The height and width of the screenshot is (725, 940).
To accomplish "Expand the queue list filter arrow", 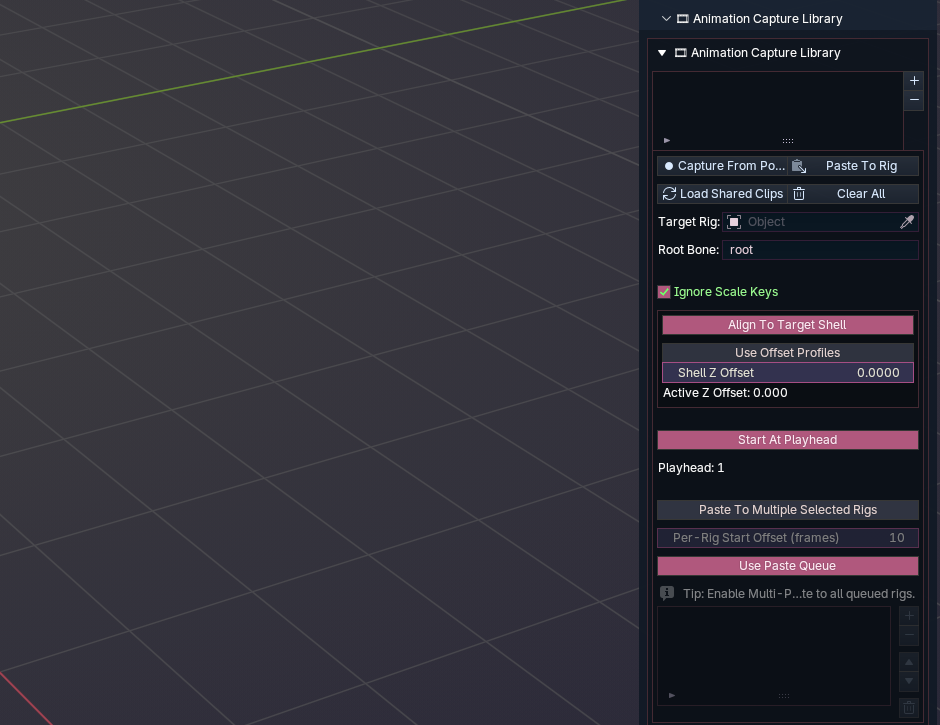I will pos(671,695).
